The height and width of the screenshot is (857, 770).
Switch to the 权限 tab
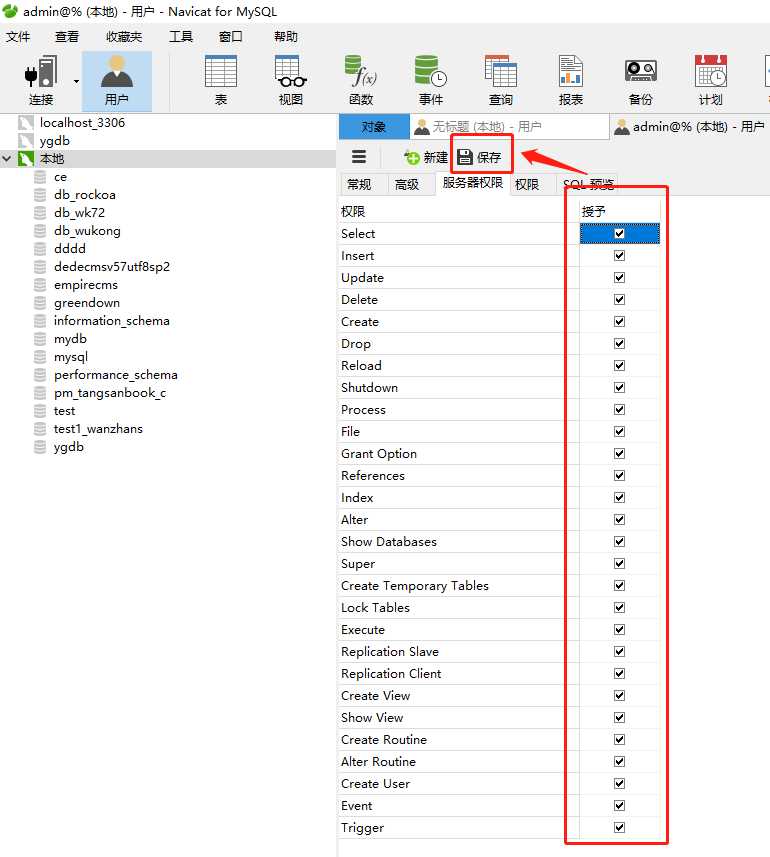[527, 185]
